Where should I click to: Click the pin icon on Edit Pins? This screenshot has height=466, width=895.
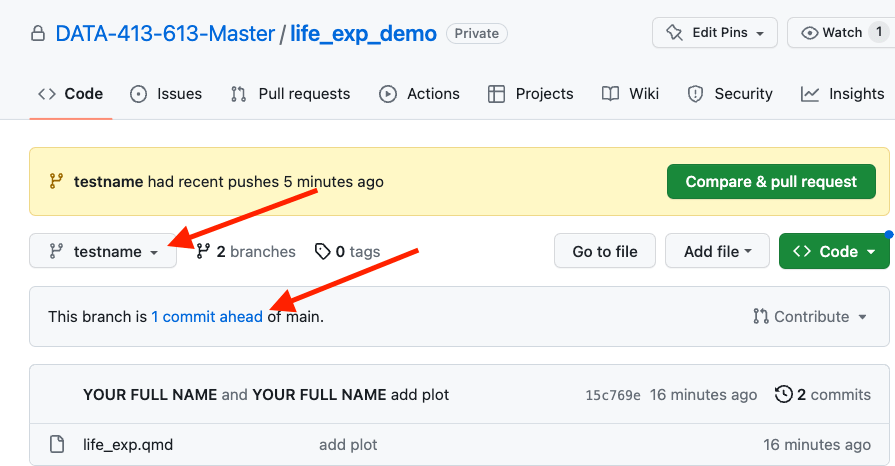click(677, 33)
